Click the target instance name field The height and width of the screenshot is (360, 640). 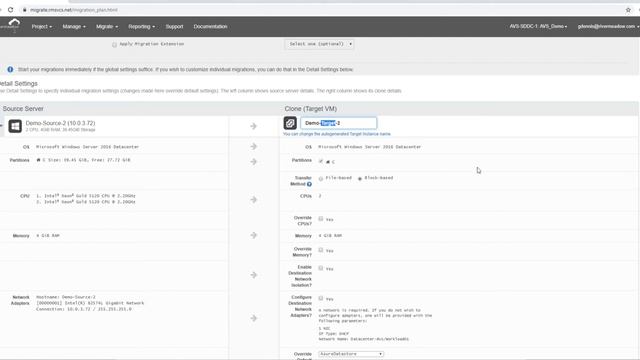(338, 123)
